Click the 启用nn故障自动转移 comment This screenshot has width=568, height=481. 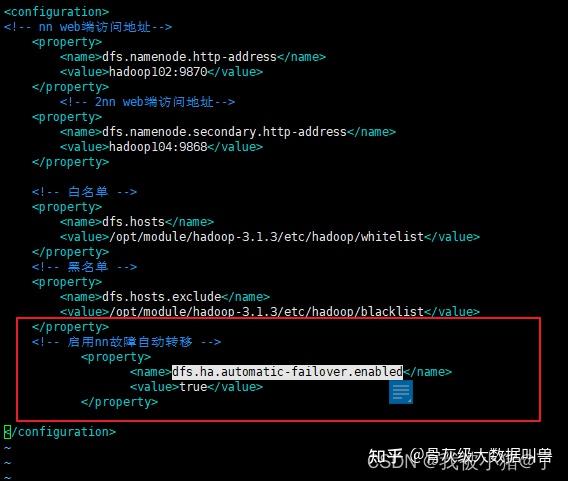pos(126,342)
